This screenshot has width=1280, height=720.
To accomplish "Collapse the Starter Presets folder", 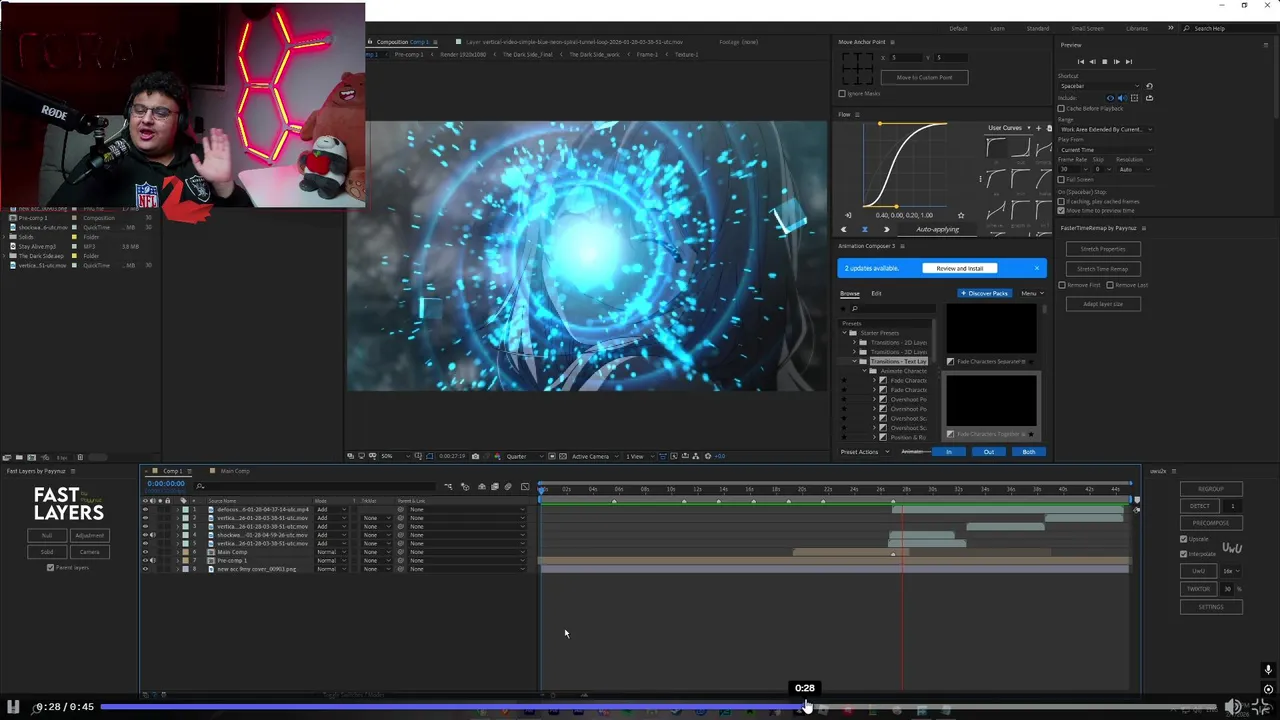I will [x=845, y=333].
